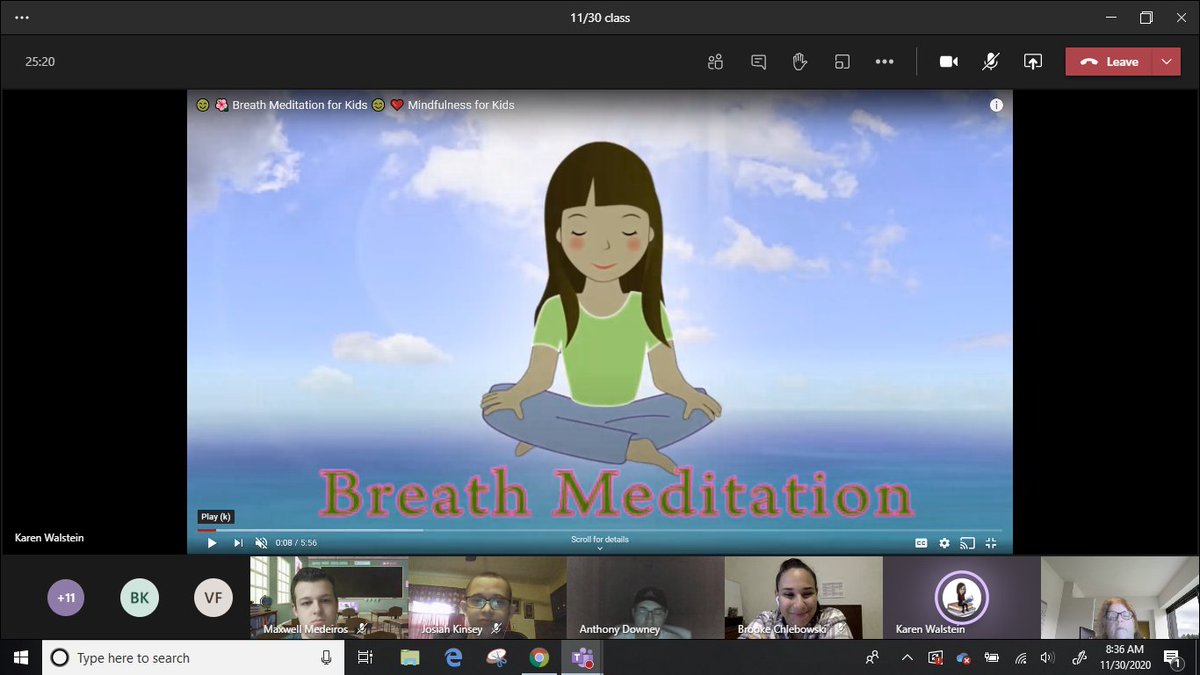Leave the meeting
This screenshot has height=675, width=1200.
[1109, 62]
